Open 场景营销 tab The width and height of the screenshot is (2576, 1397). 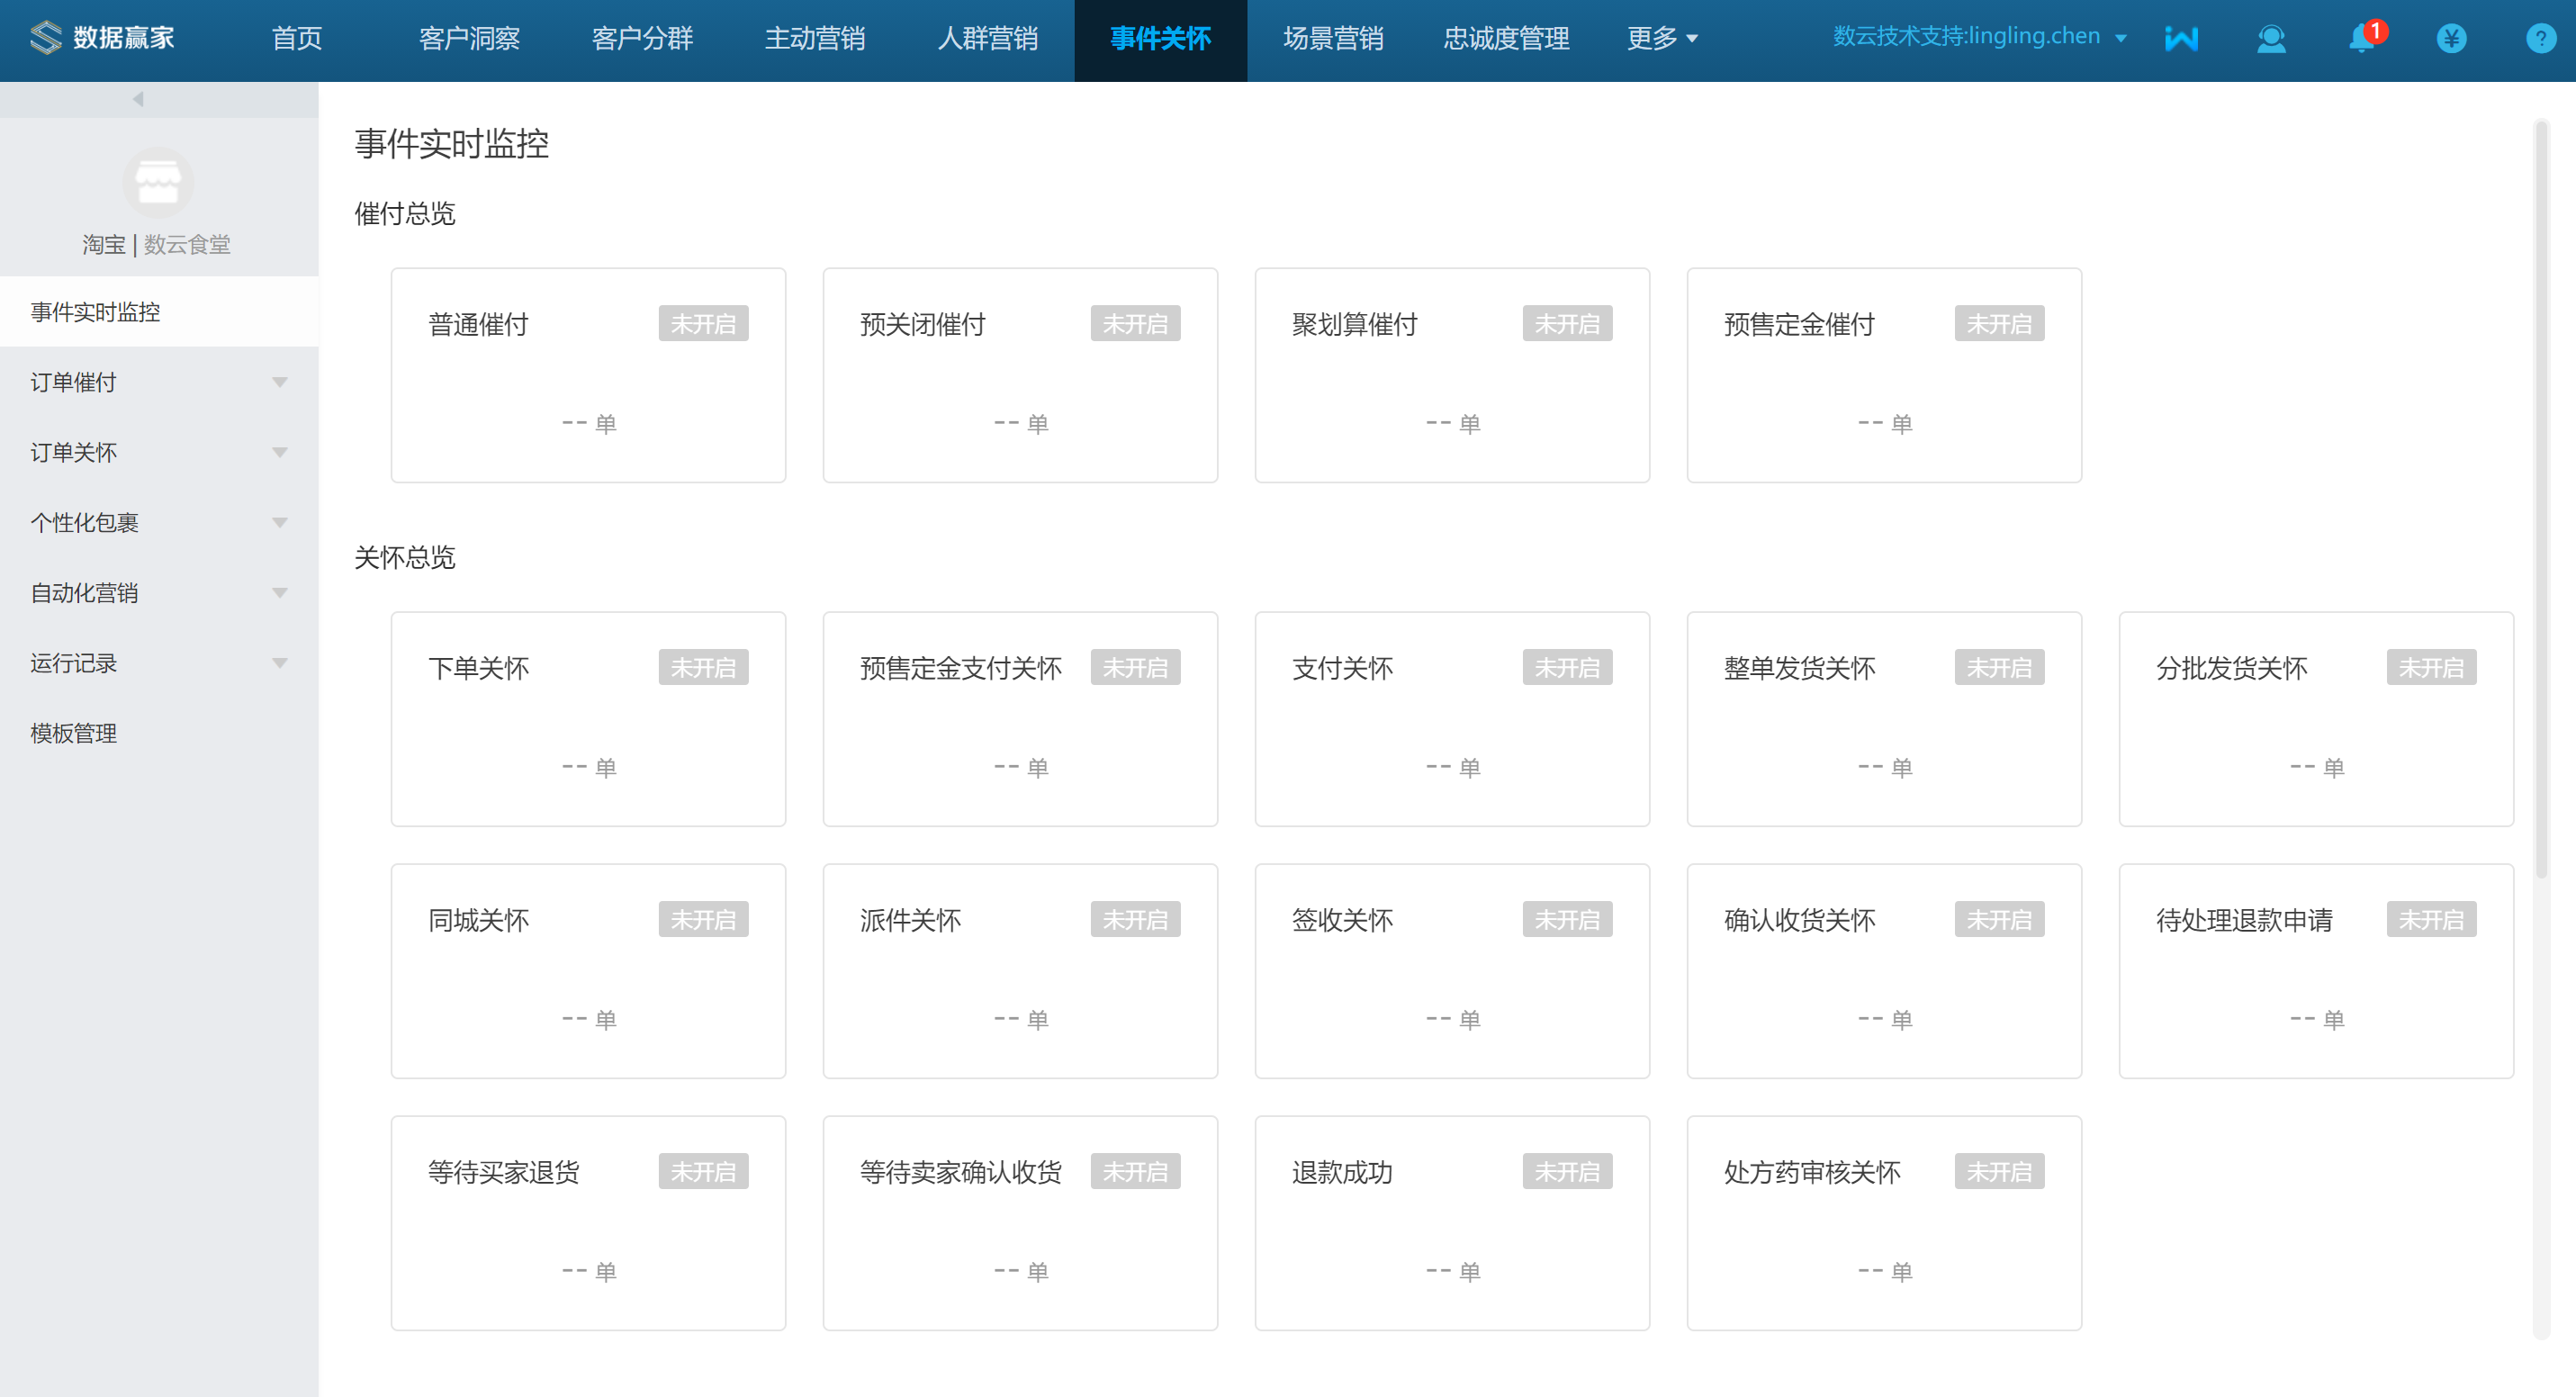tap(1333, 39)
